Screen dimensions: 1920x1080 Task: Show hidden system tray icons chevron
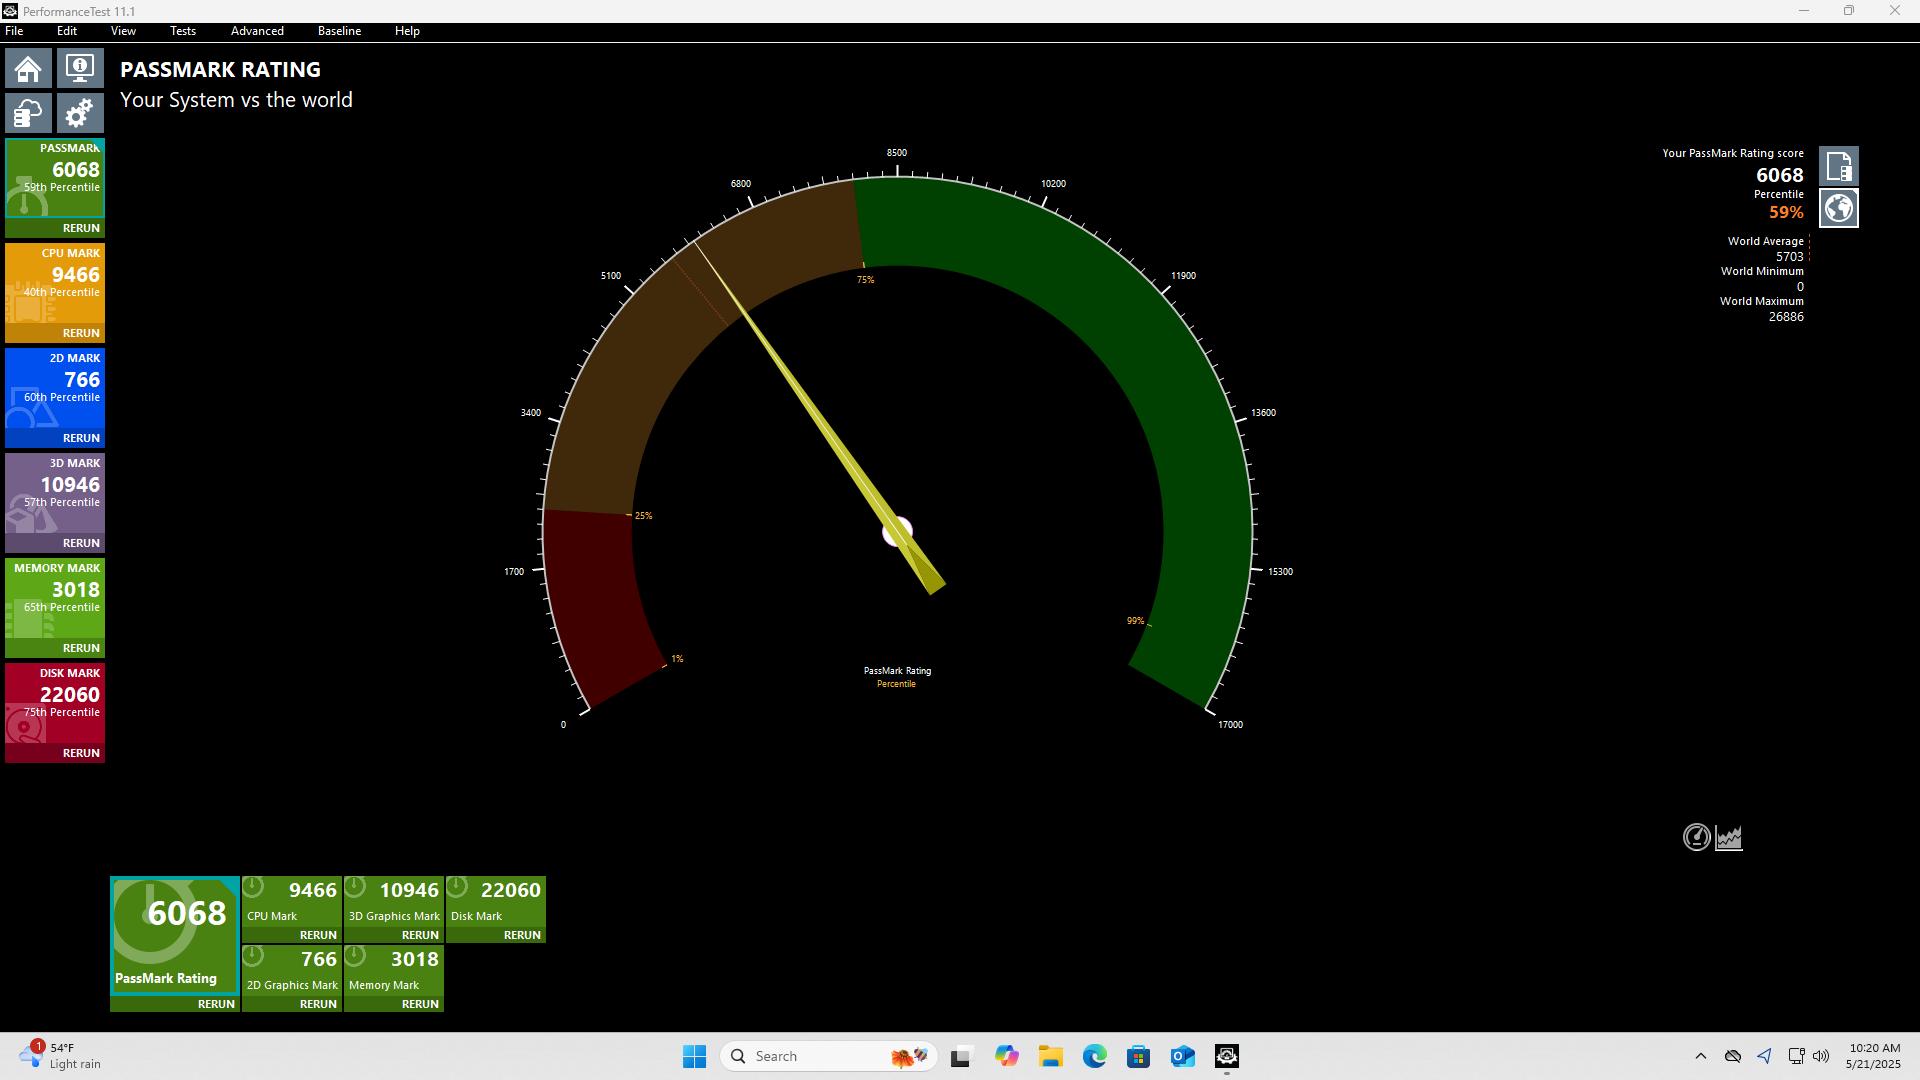point(1701,1056)
